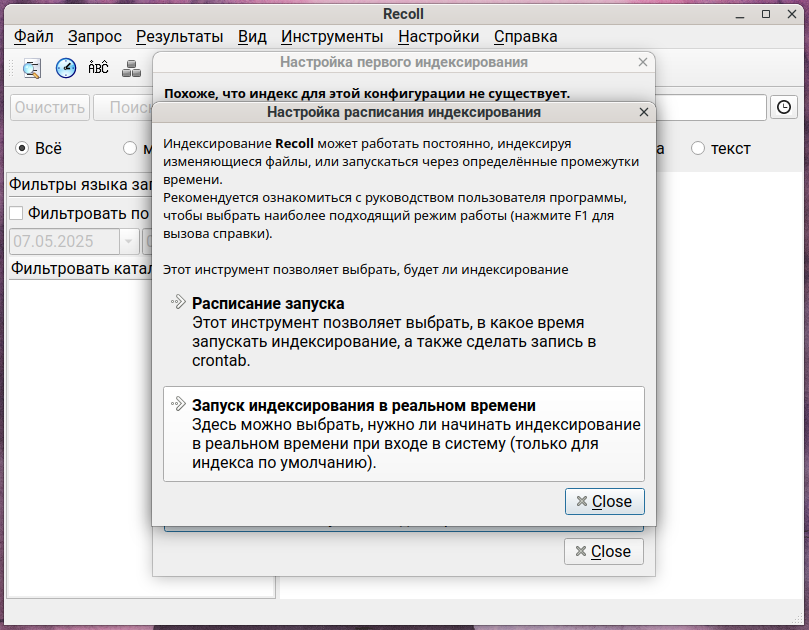Open the Файл menu
Screen dimensions: 809x630
click(x=34, y=37)
